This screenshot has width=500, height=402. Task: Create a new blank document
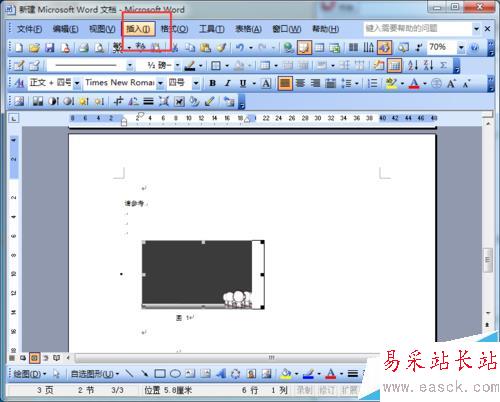tap(19, 48)
